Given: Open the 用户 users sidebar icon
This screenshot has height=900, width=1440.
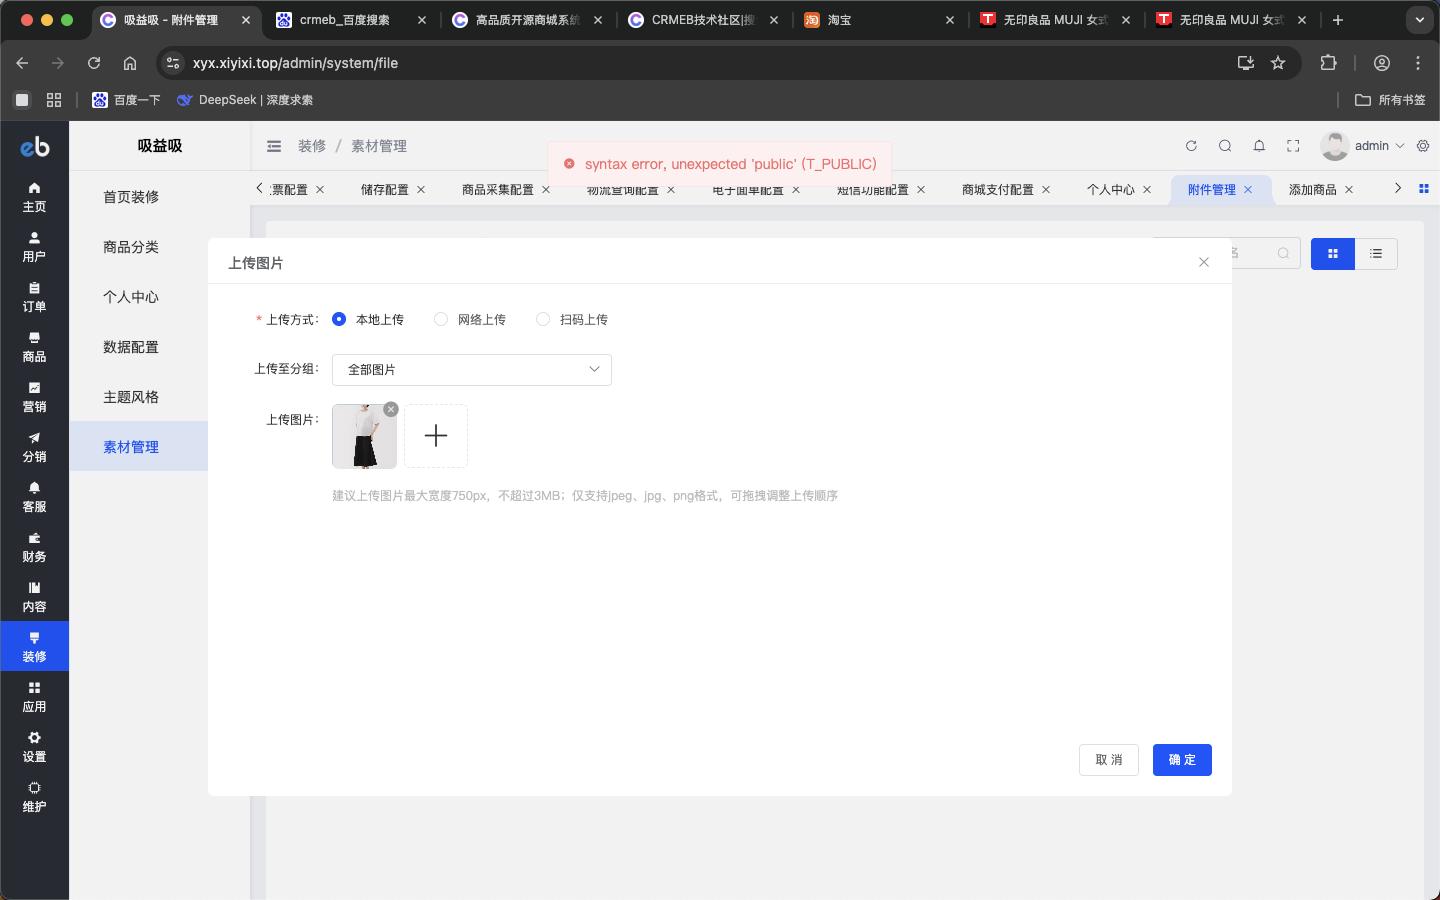Looking at the screenshot, I should [x=34, y=247].
